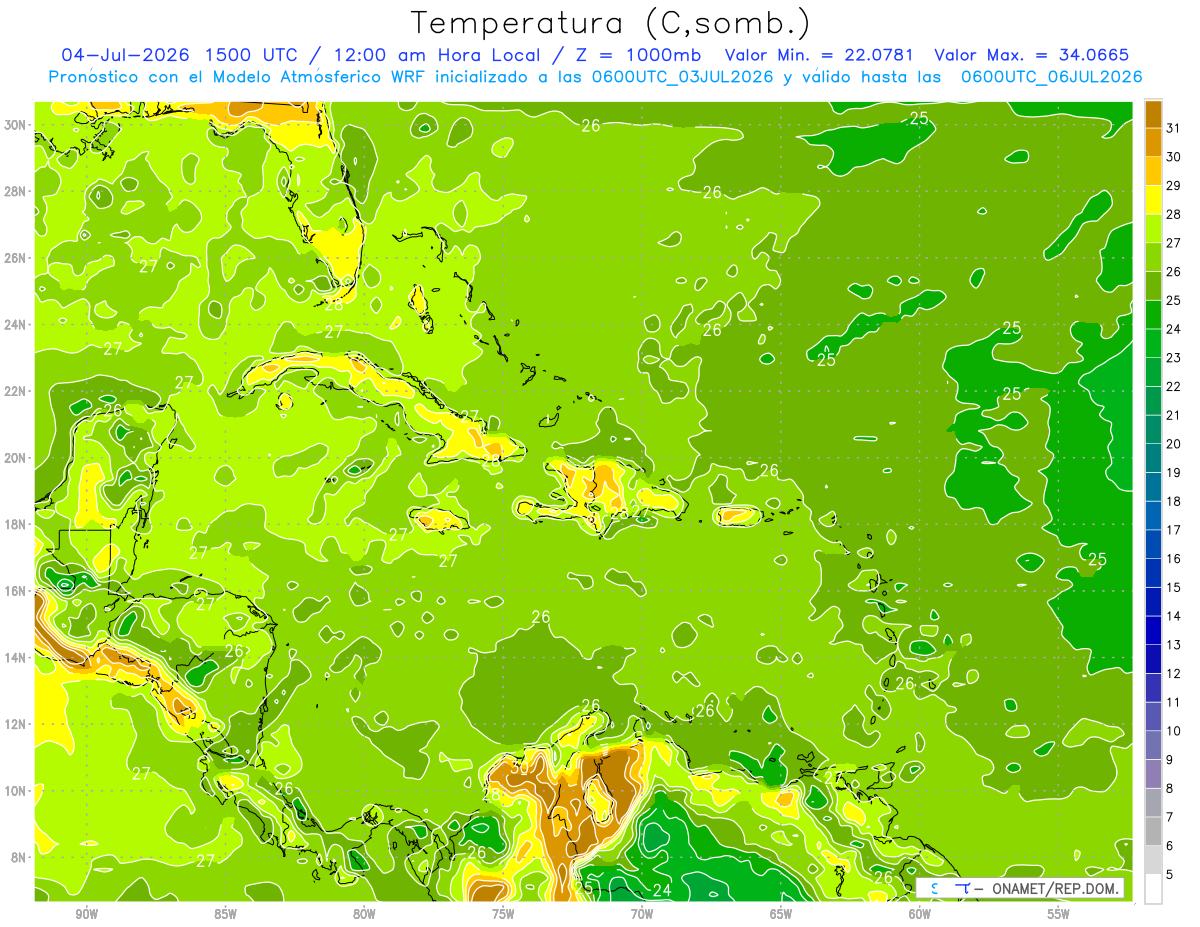Screen dimensions: 1200x927
Task: Click the white swatch below 5 on color scale
Action: (1153, 888)
